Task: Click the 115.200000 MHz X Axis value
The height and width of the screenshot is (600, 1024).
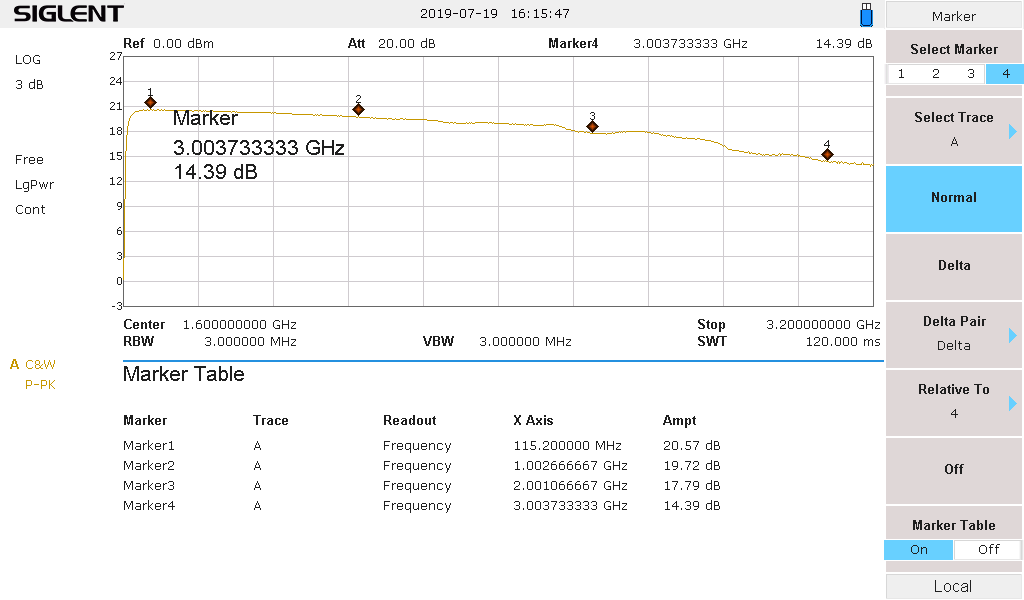Action: (567, 446)
